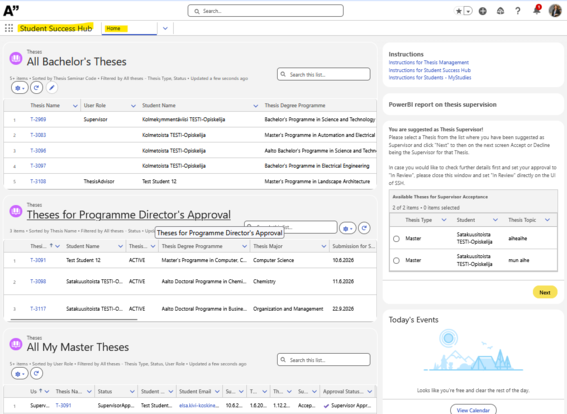Open Approval Status column dropdown in Master Theses
The image size is (567, 414).
pyautogui.click(x=370, y=392)
